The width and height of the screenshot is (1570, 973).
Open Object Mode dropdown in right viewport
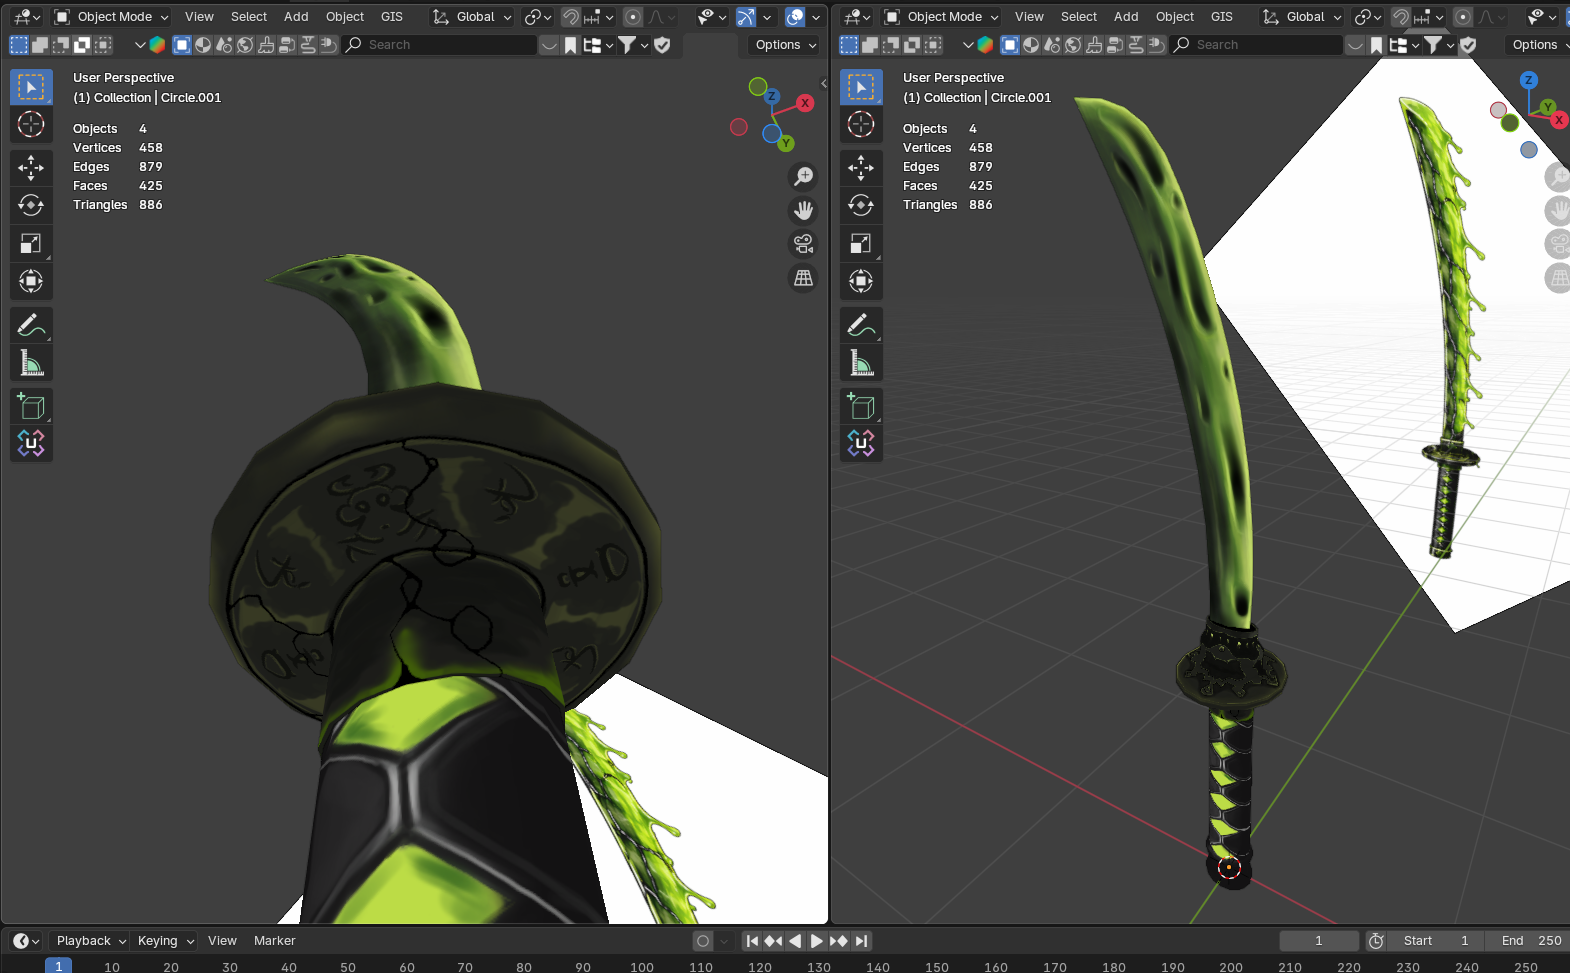[x=941, y=17]
